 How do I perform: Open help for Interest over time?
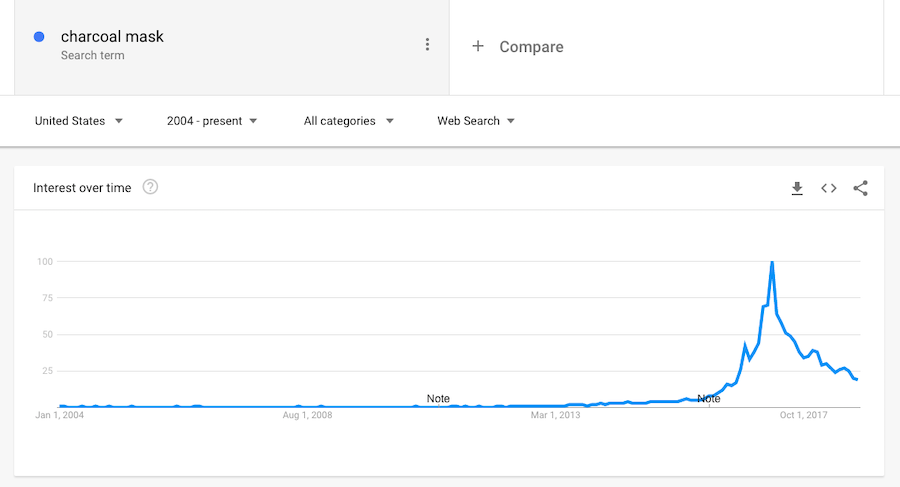coord(150,187)
